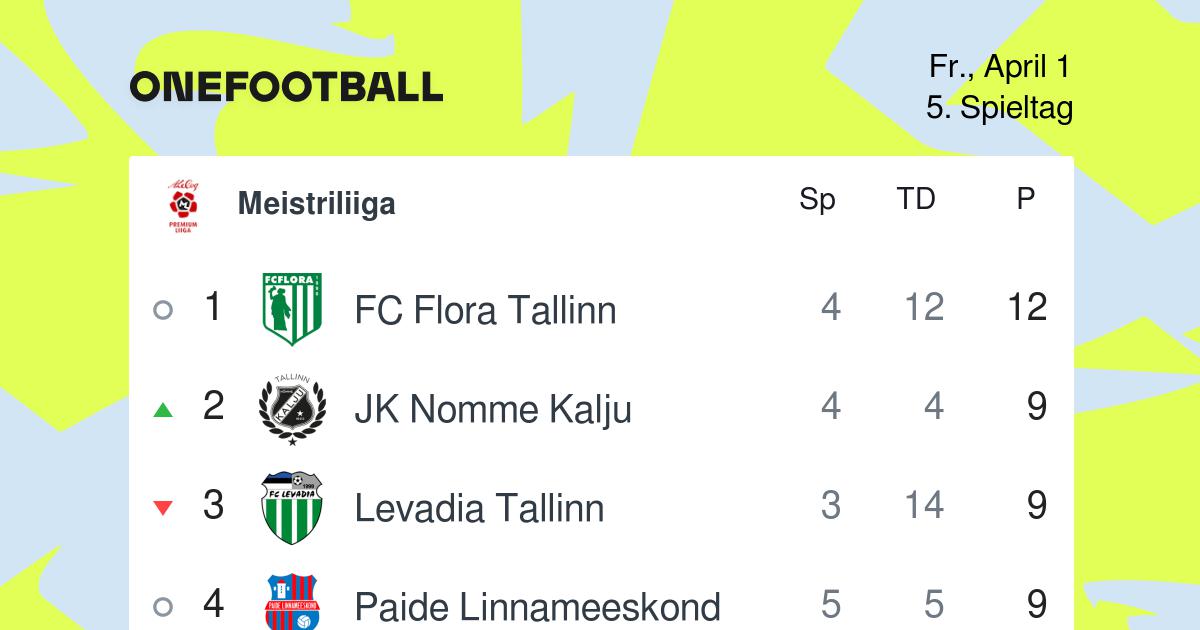Open FC Flora Tallinn team name
Screen dimensions: 1200x630
485,310
